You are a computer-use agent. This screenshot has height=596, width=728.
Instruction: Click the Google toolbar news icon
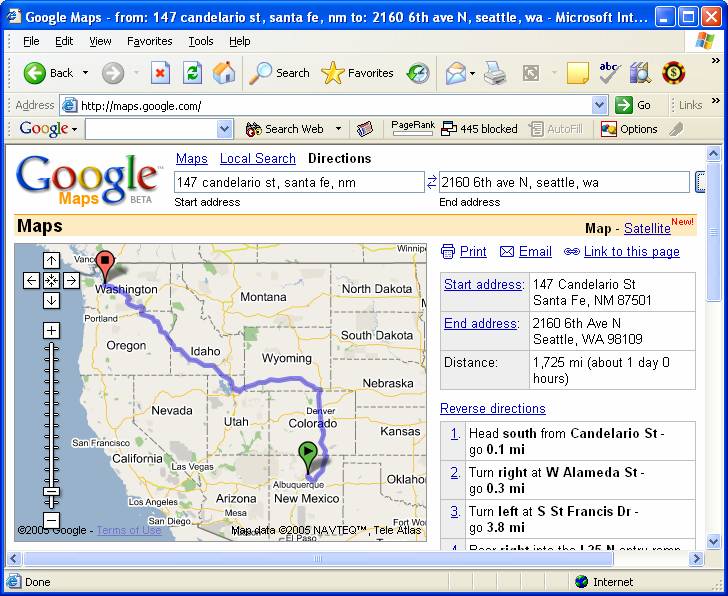pyautogui.click(x=364, y=129)
